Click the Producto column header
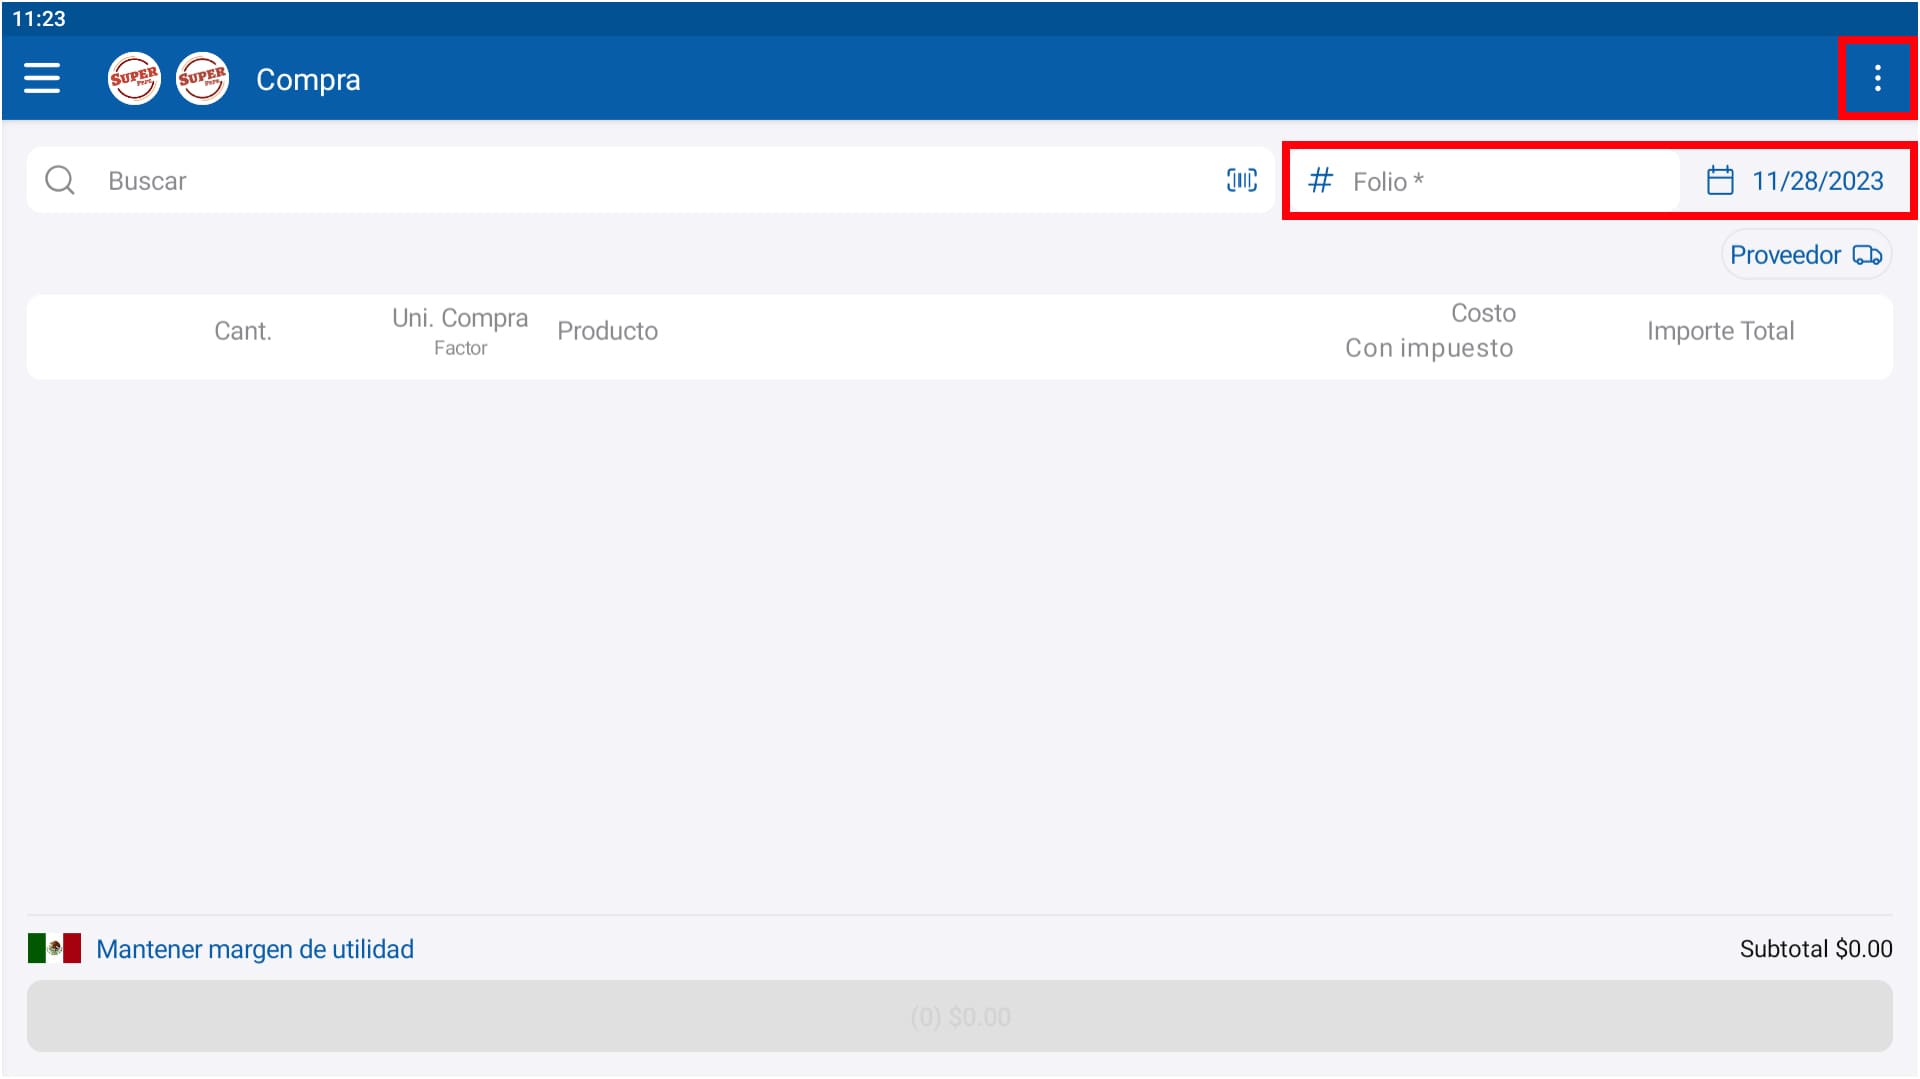 click(607, 331)
